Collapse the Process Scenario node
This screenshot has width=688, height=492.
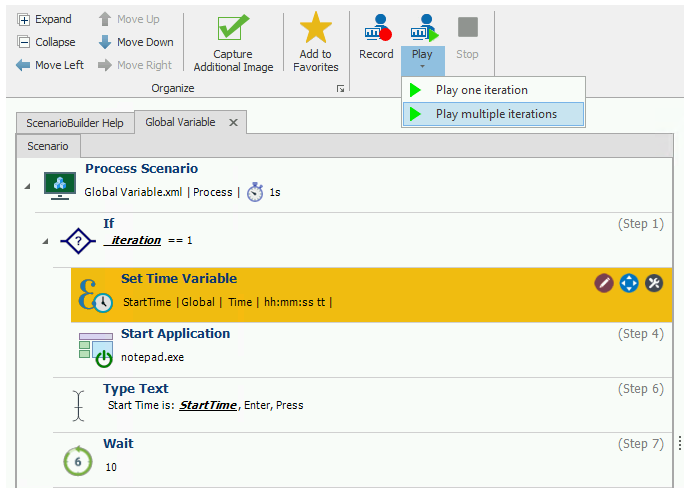(x=27, y=186)
